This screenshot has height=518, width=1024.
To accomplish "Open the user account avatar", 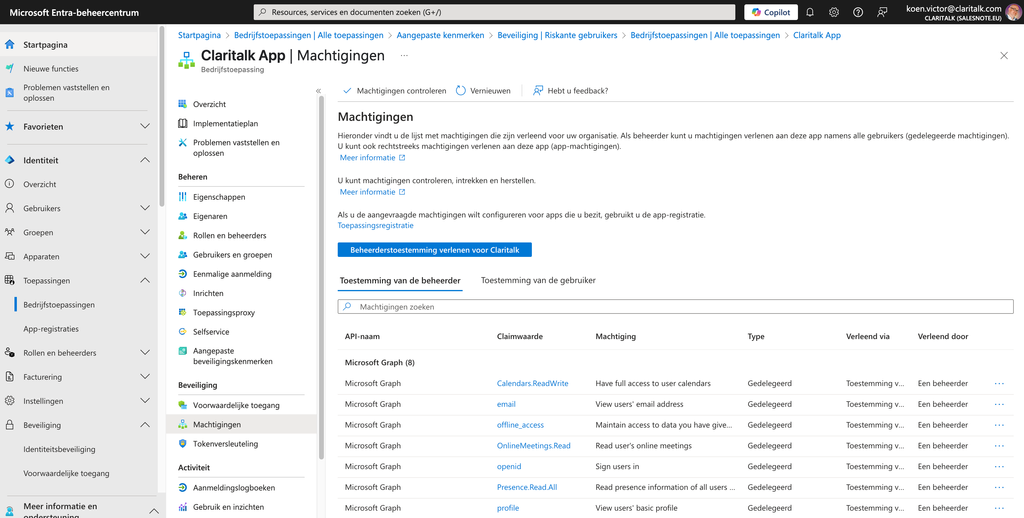I will [1013, 12].
